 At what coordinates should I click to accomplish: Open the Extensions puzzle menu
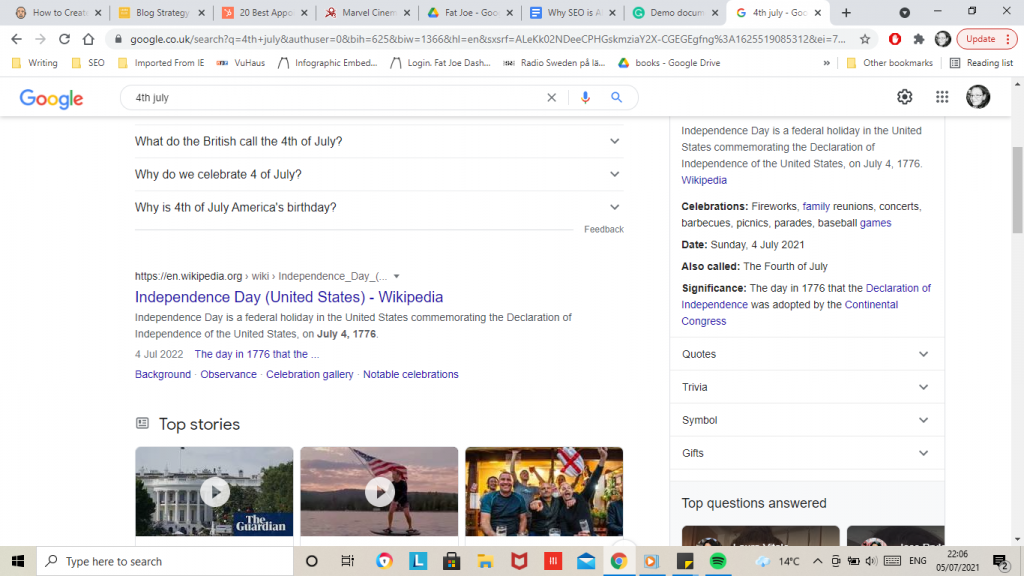pyautogui.click(x=919, y=39)
